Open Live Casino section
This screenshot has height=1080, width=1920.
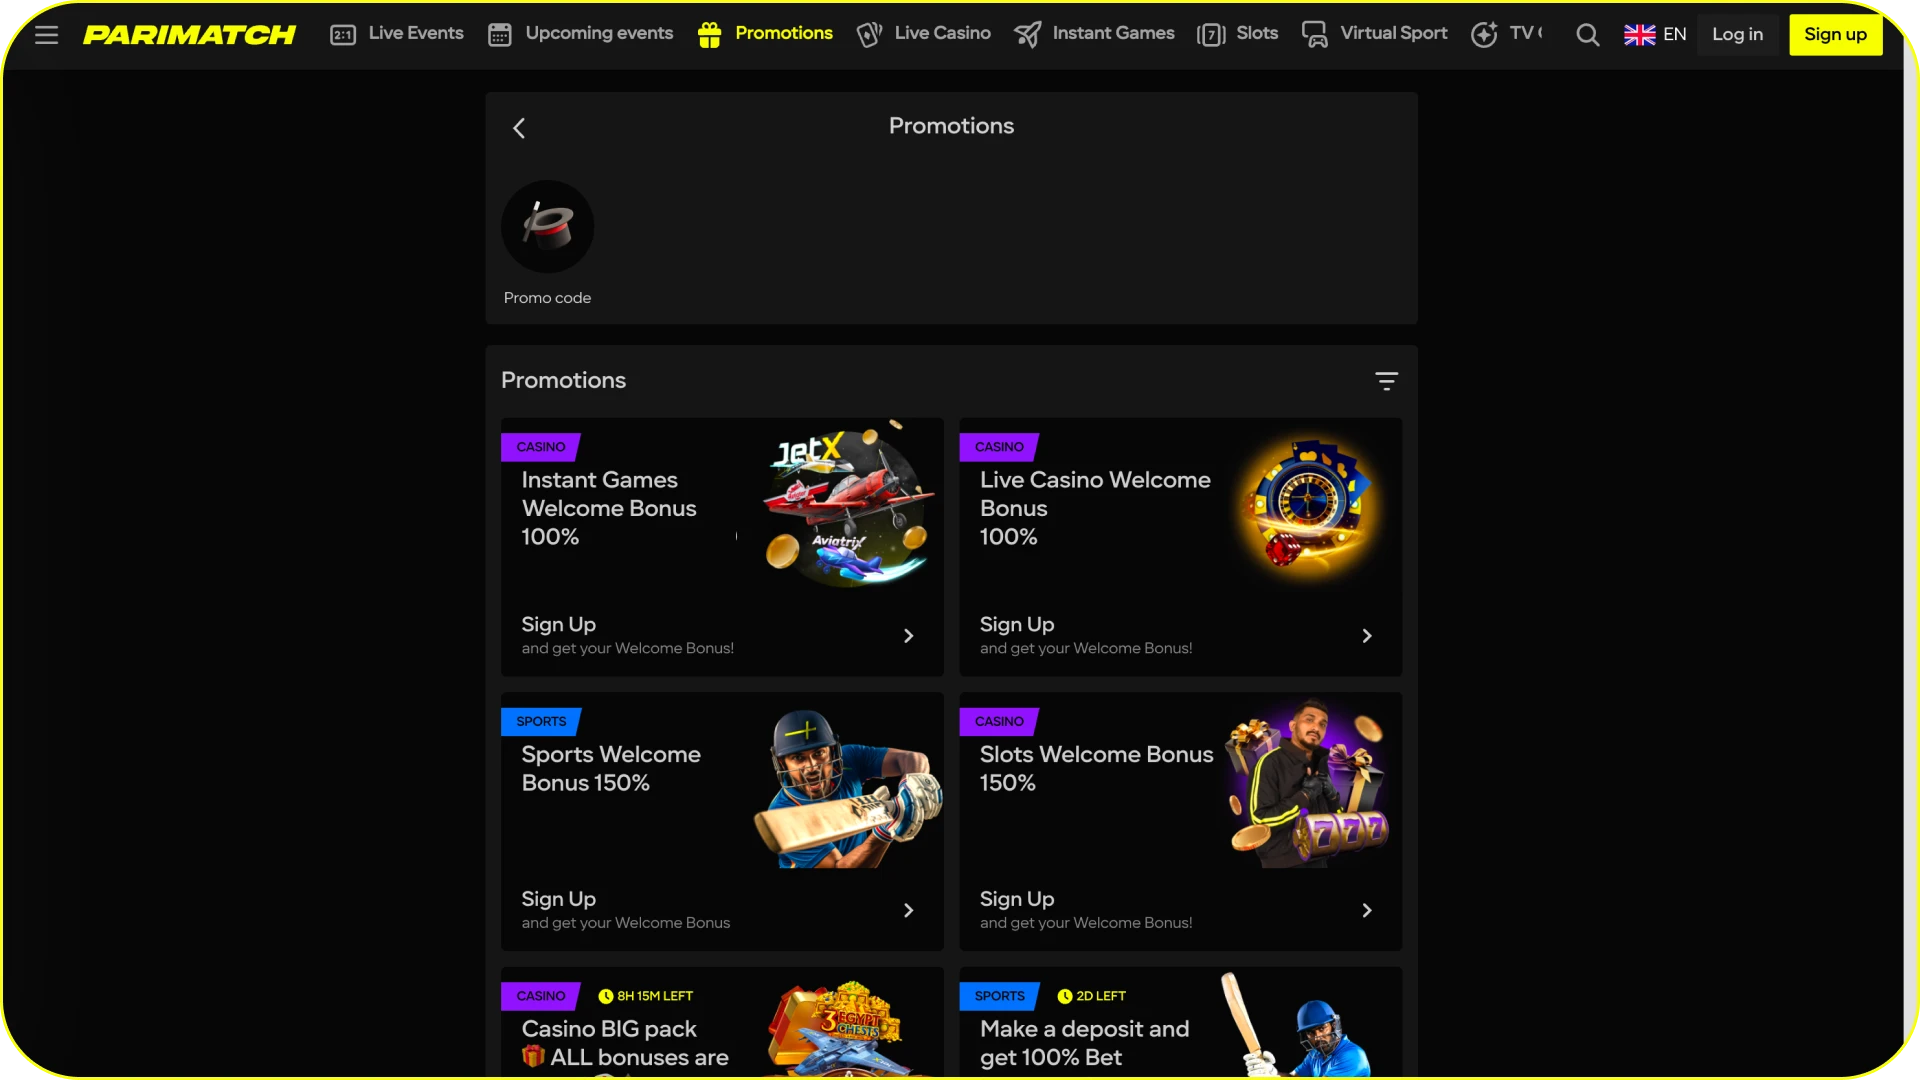(x=942, y=33)
